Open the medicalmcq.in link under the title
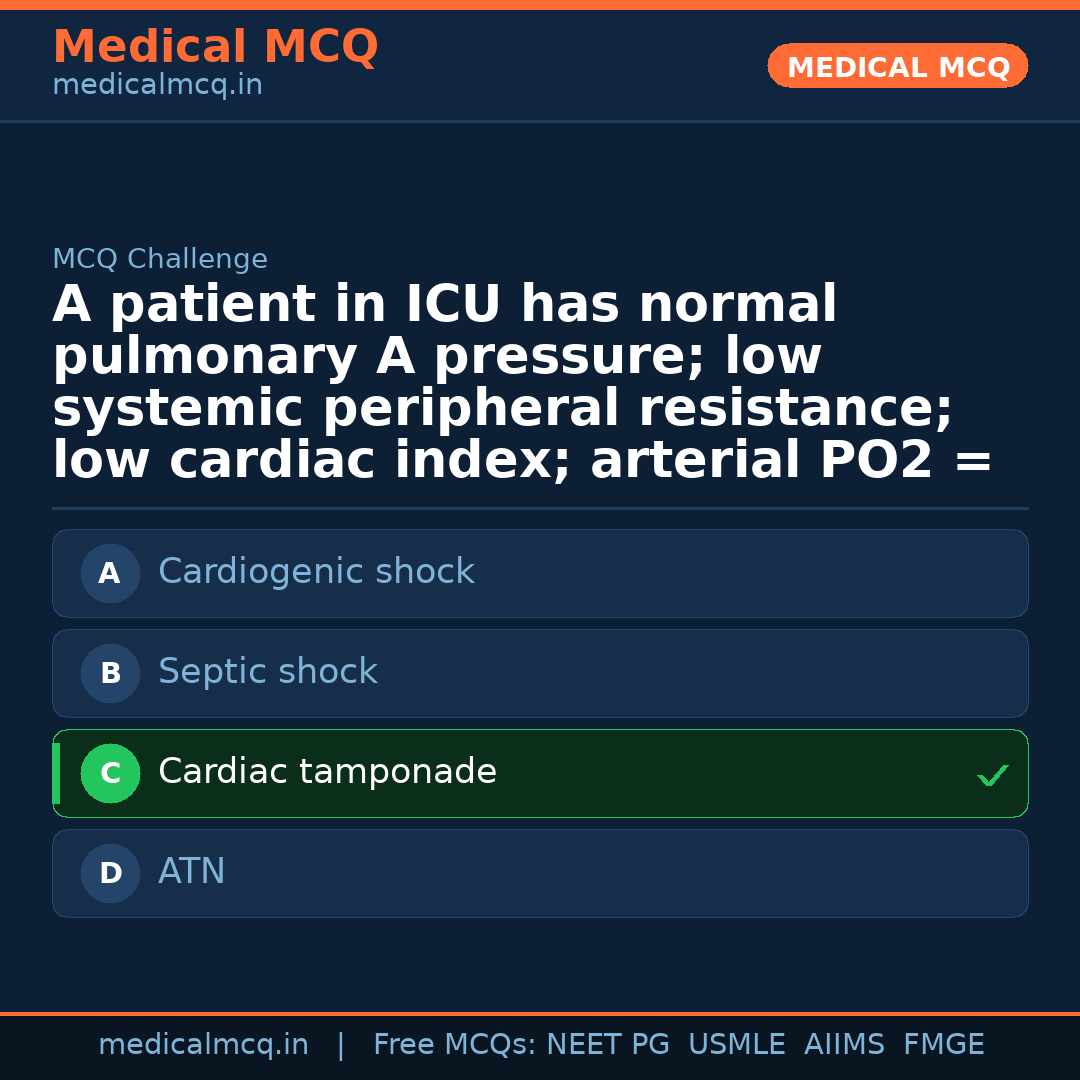Screen dimensions: 1080x1080 click(x=157, y=86)
